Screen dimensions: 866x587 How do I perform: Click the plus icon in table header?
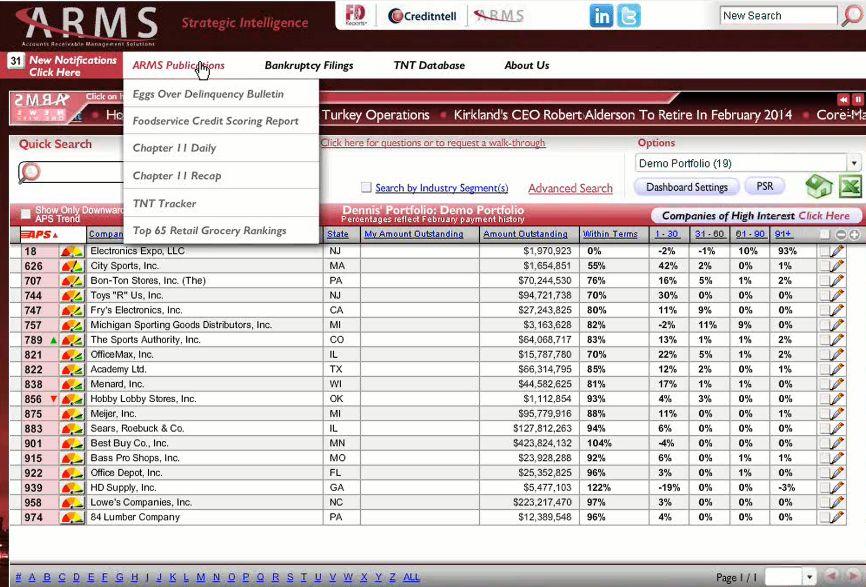tap(854, 235)
